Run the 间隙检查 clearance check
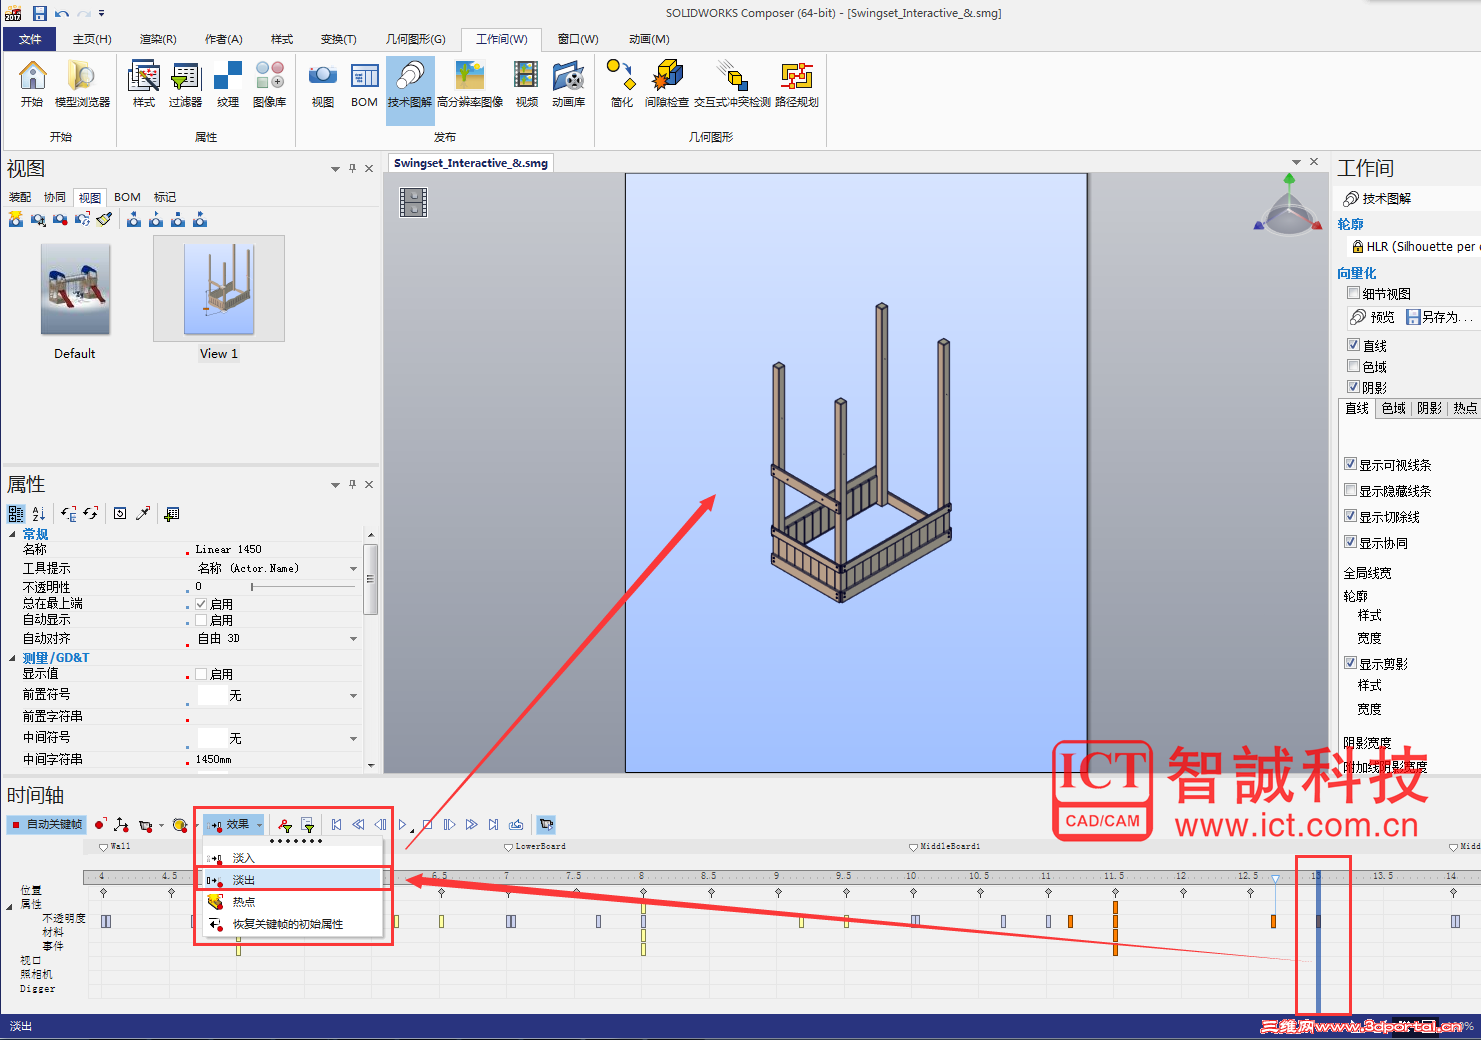Image resolution: width=1481 pixels, height=1040 pixels. click(x=667, y=84)
